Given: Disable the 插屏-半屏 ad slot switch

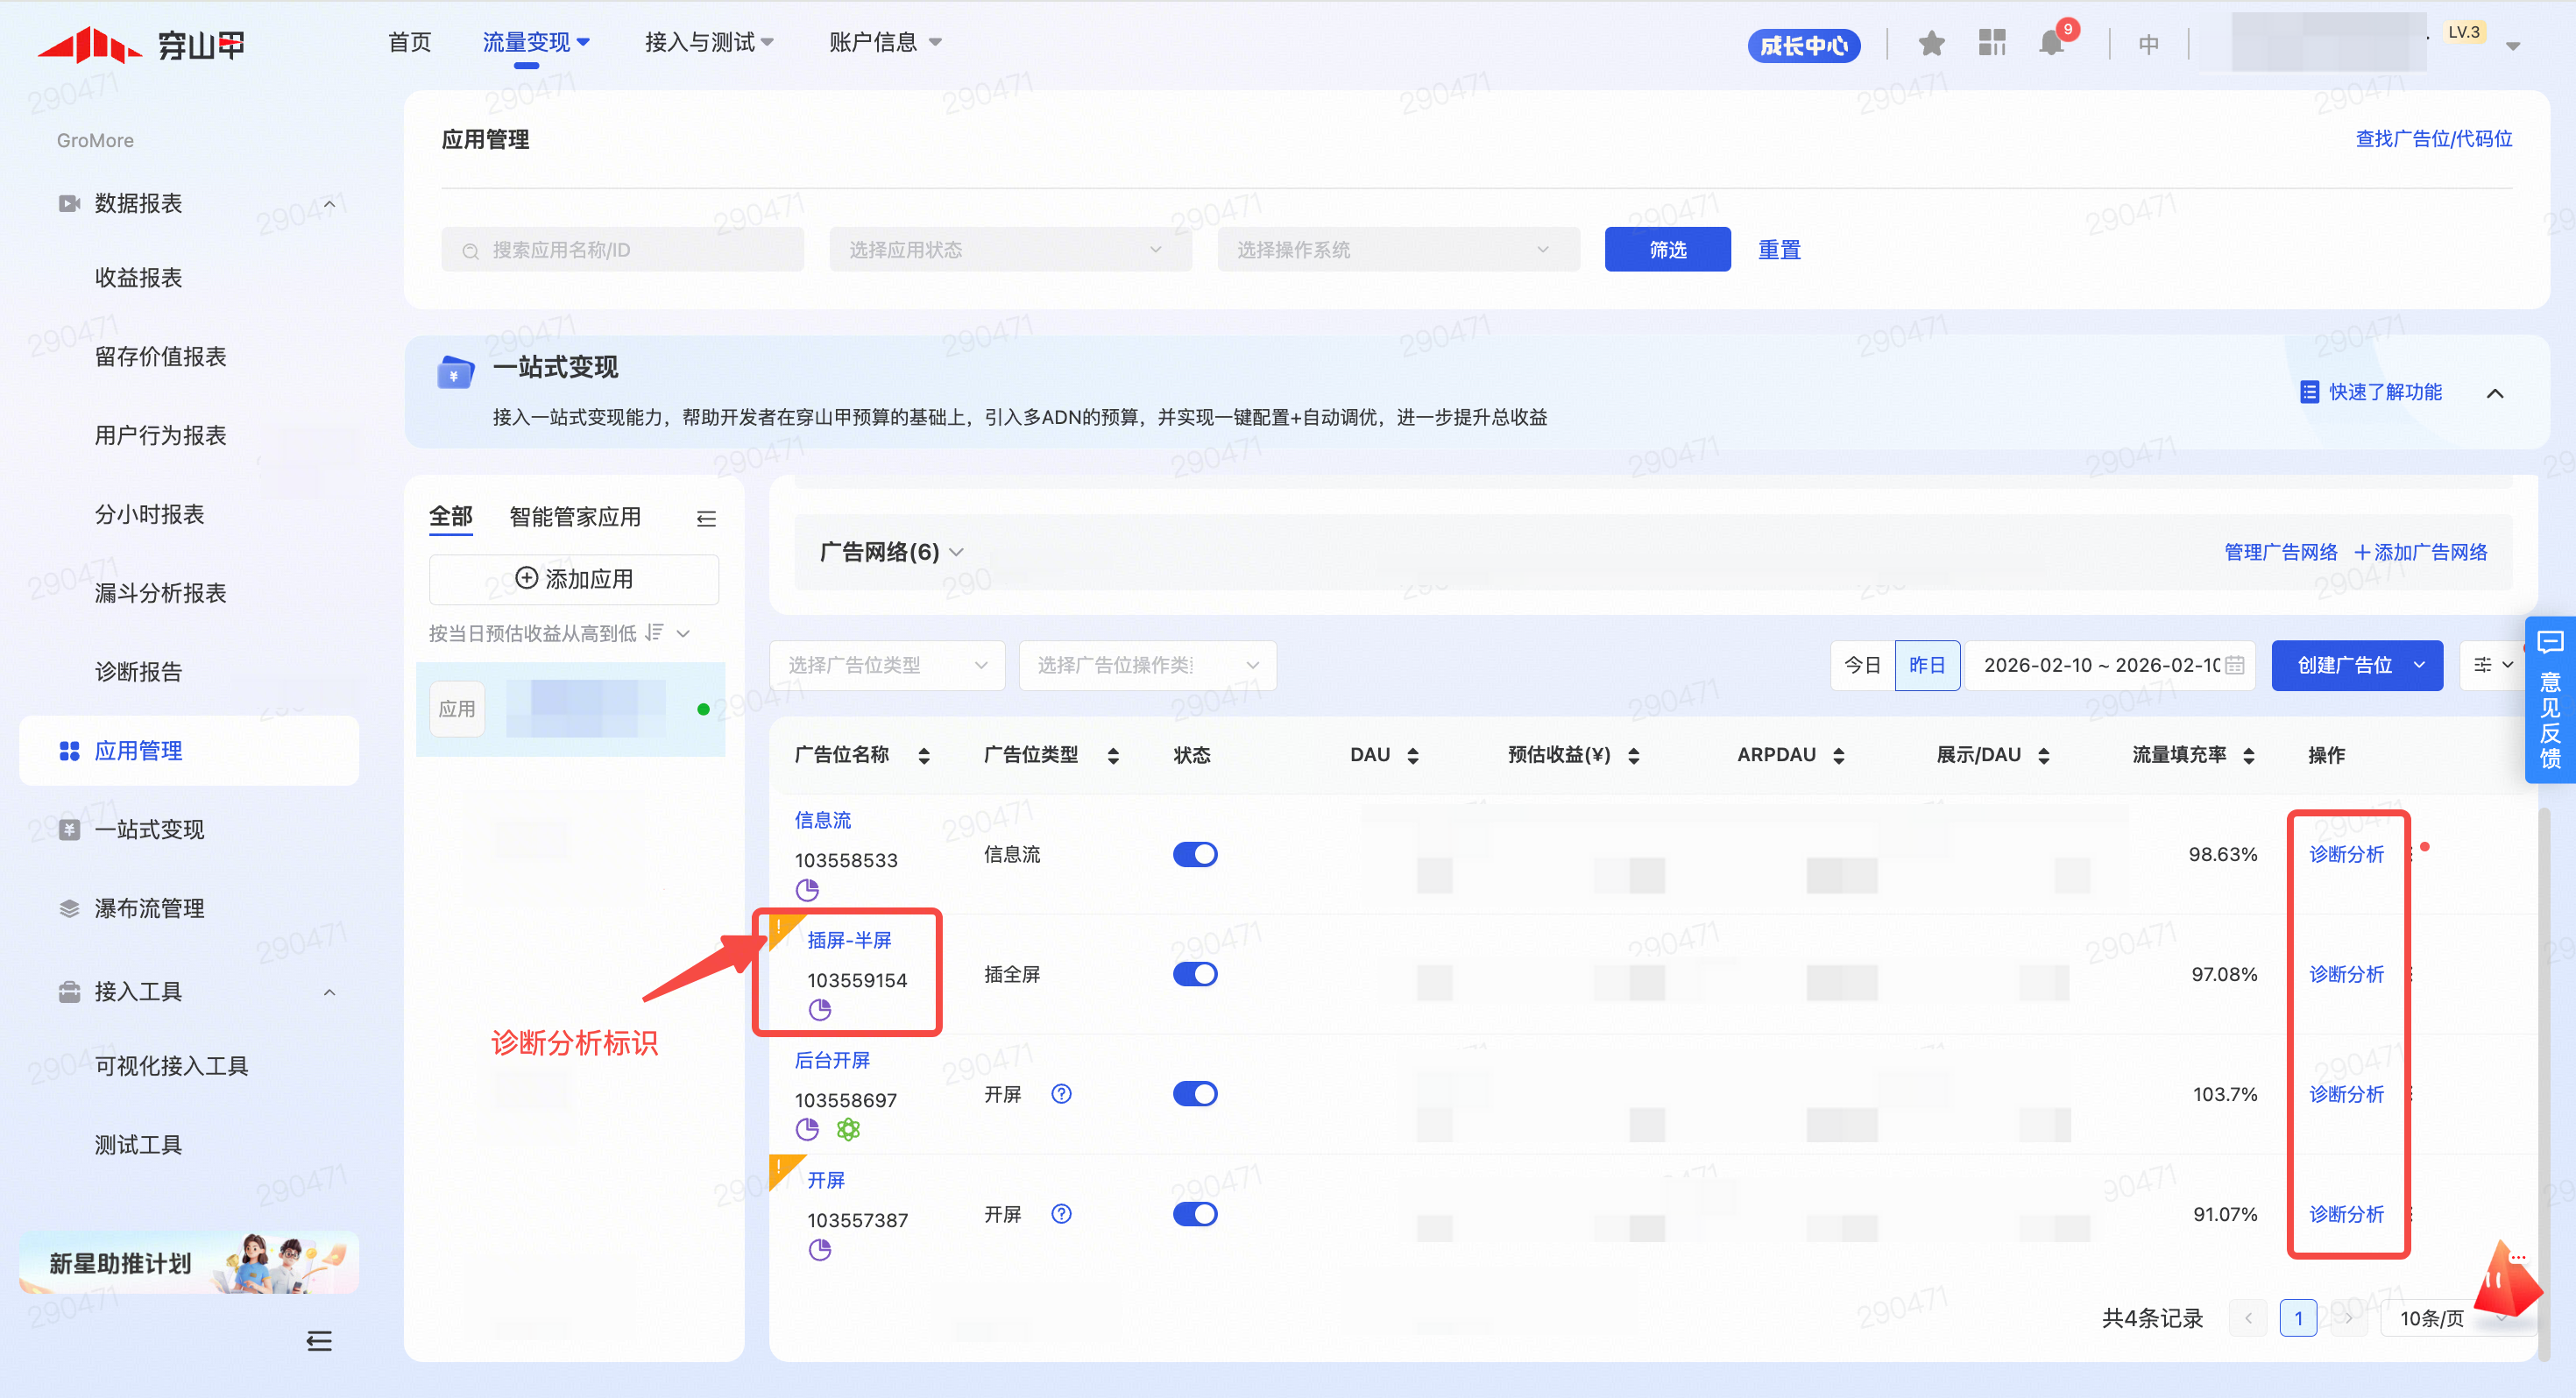Looking at the screenshot, I should click(x=1194, y=974).
